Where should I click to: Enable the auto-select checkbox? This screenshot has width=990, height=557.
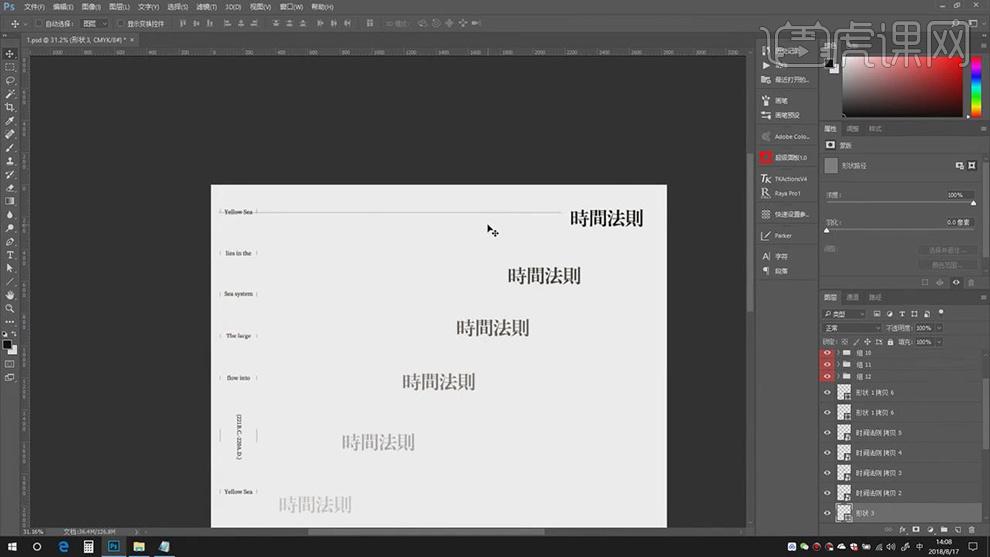click(x=39, y=23)
